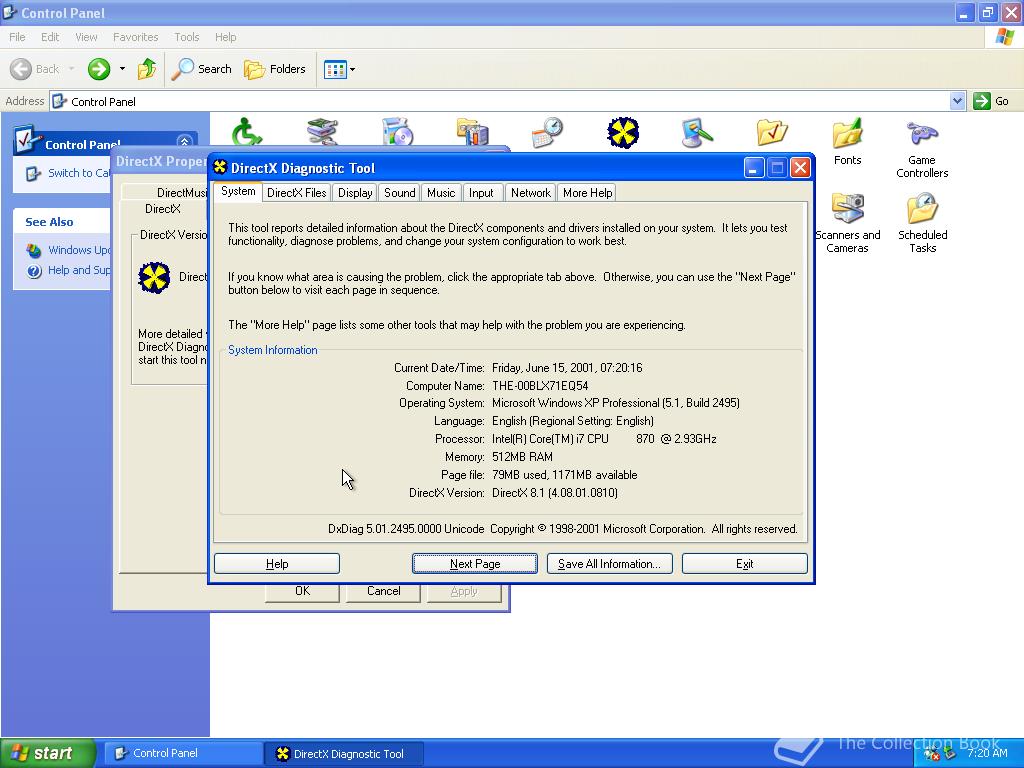
Task: Expand the Address bar dropdown
Action: (x=957, y=101)
